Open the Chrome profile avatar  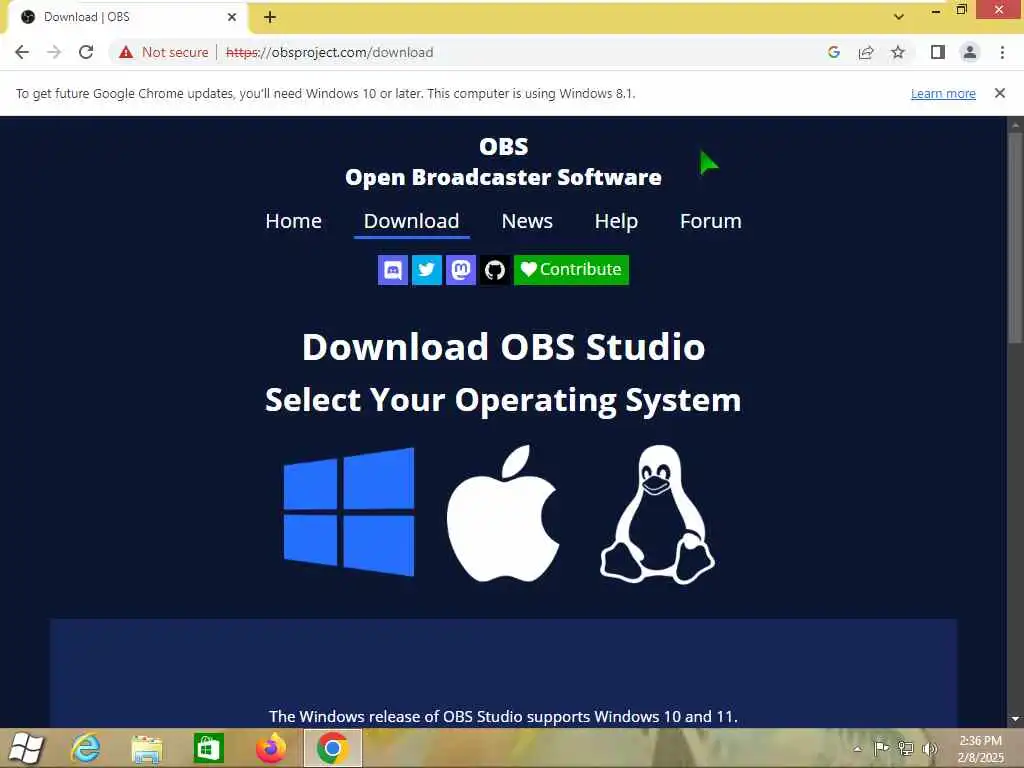coord(970,52)
